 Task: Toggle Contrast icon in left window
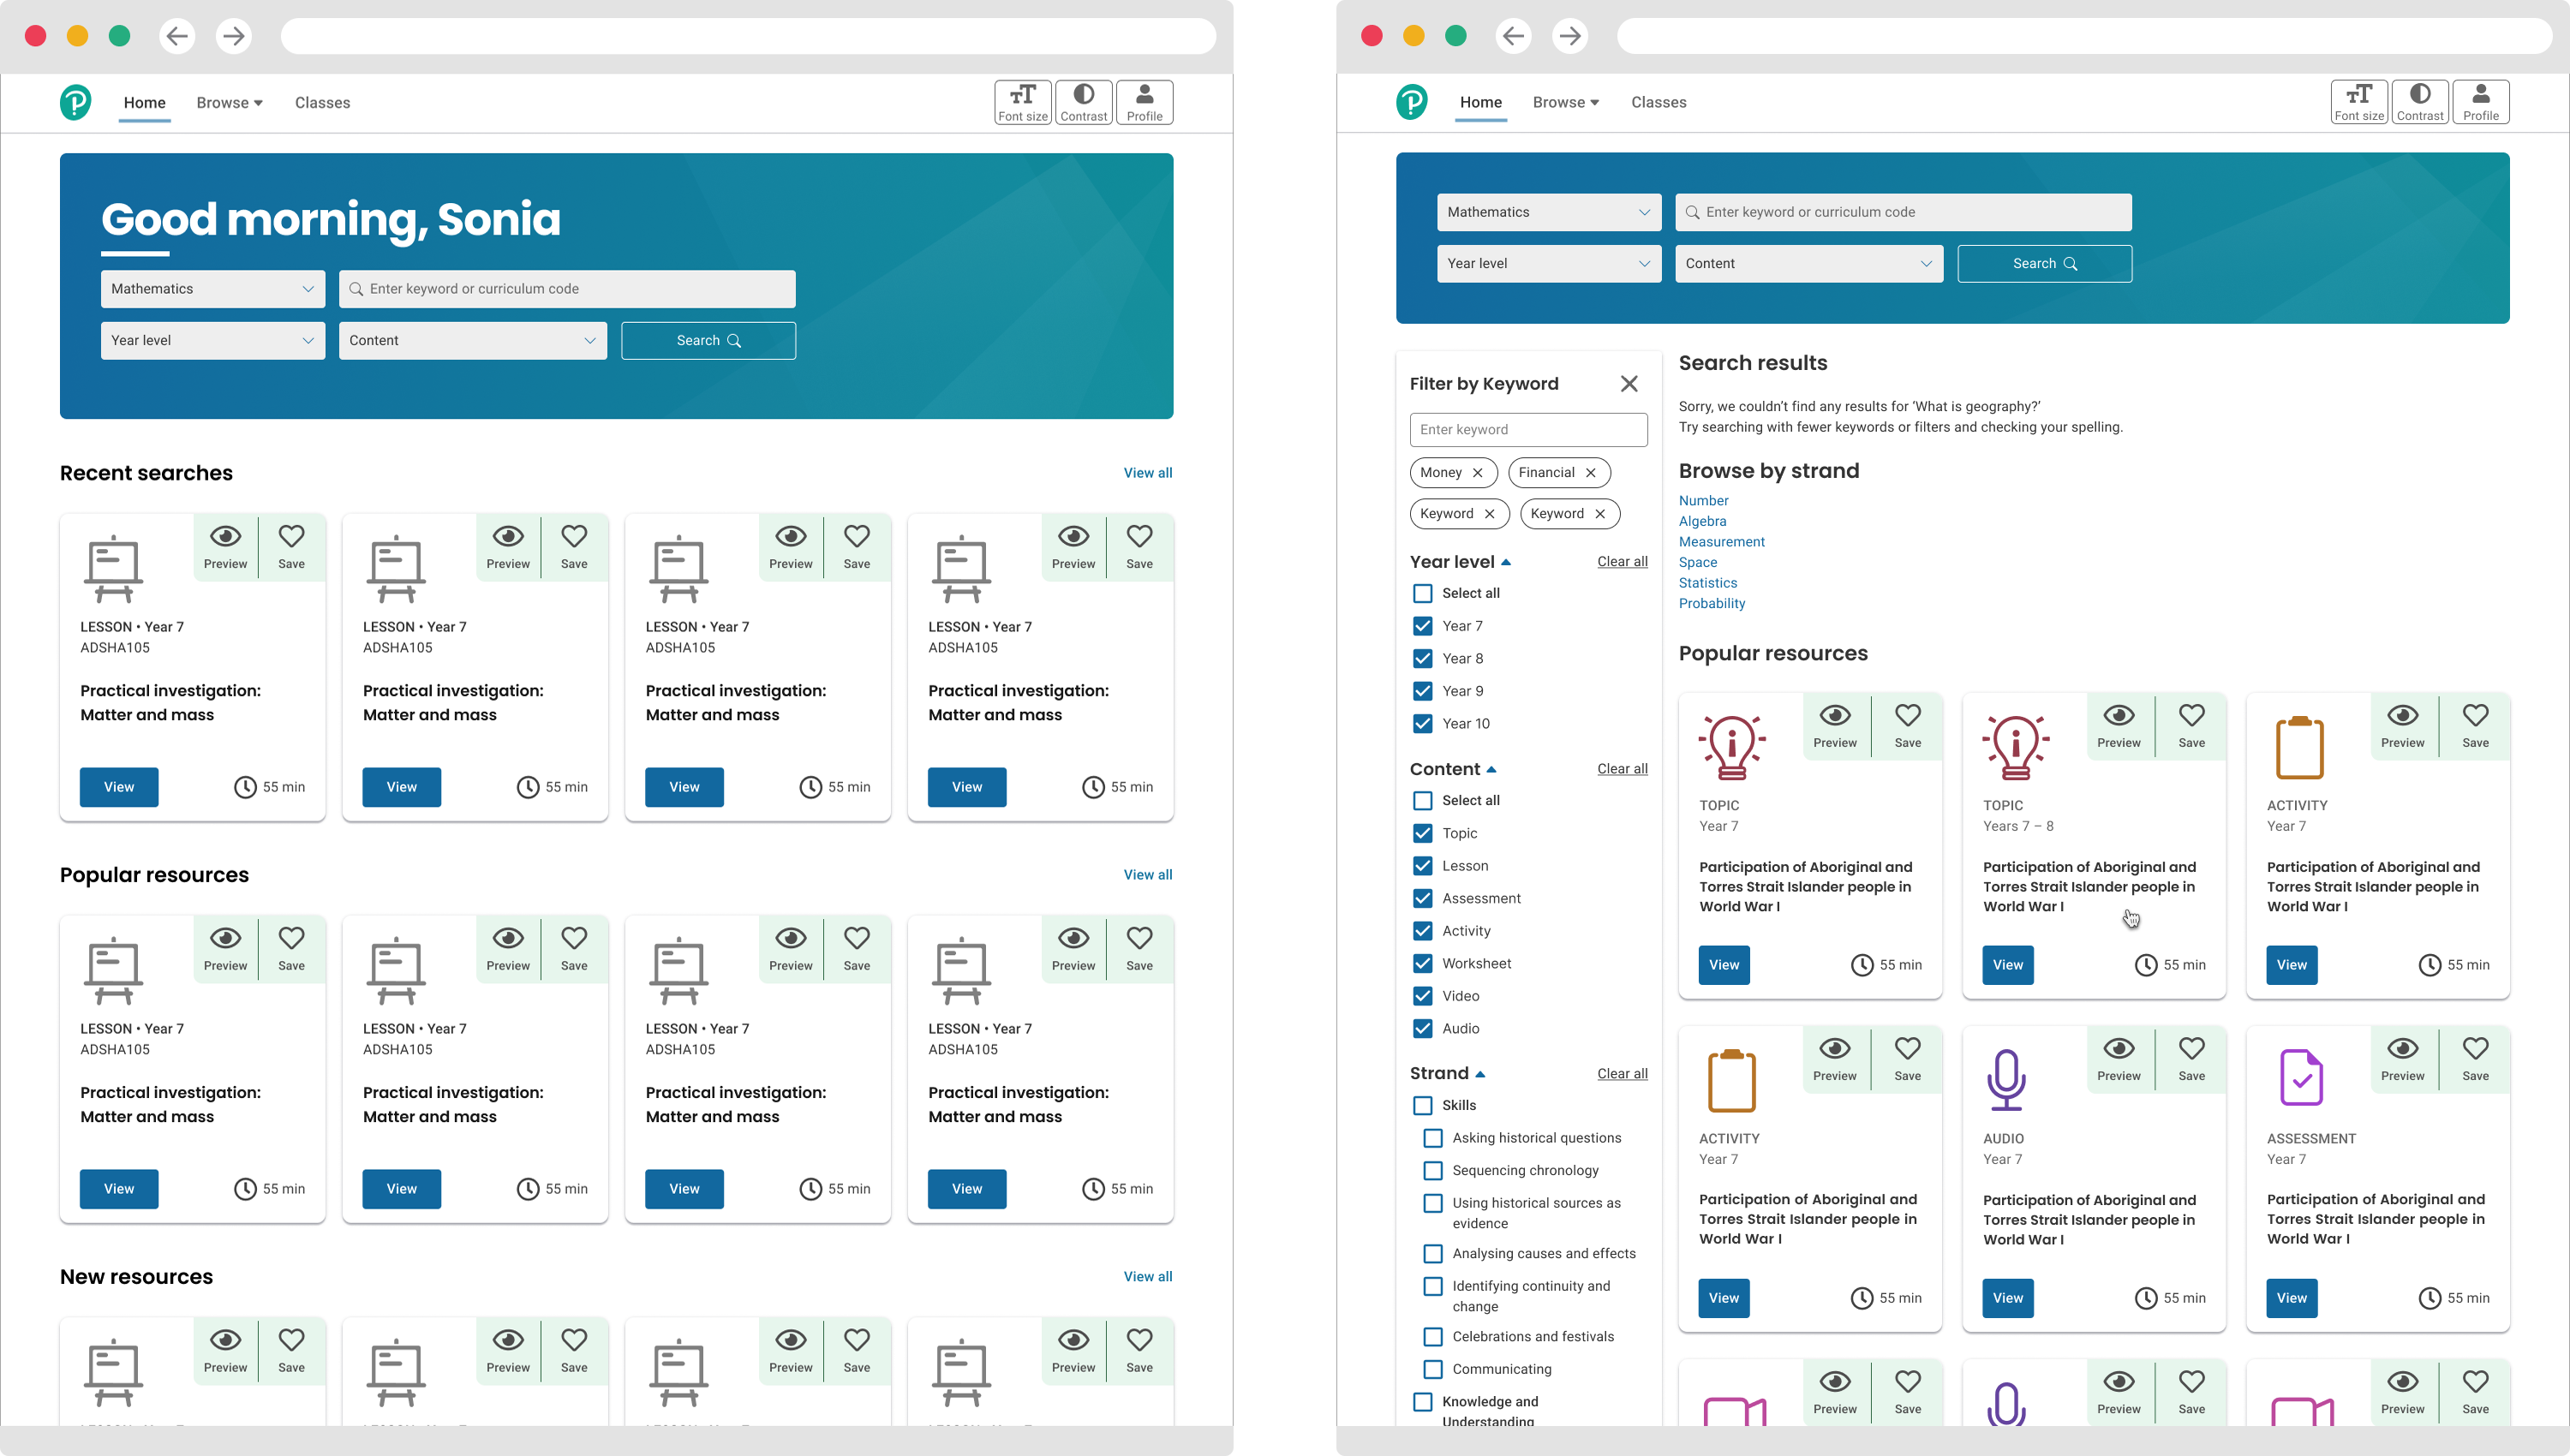tap(1083, 102)
